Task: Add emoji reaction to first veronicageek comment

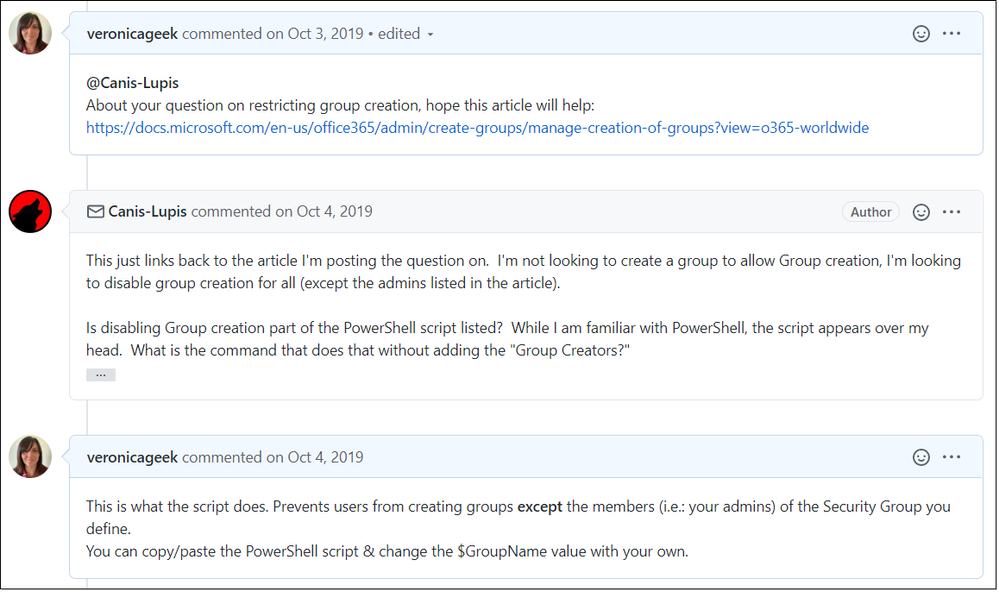Action: (x=921, y=34)
